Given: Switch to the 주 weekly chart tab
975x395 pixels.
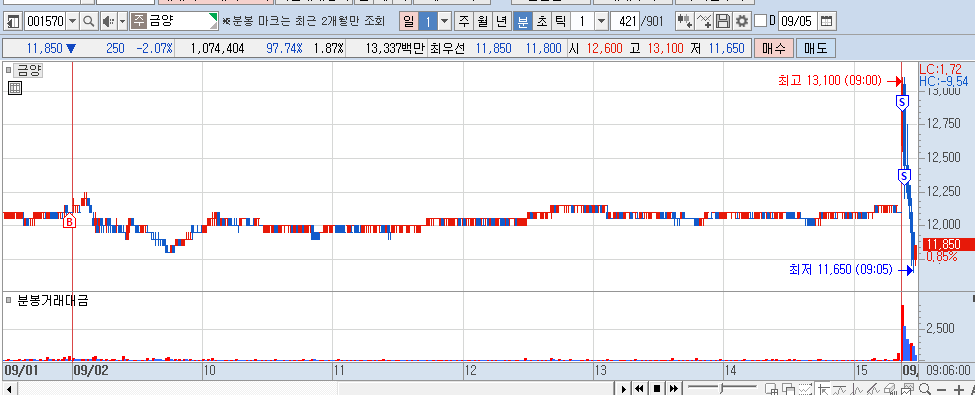Looking at the screenshot, I should (464, 22).
